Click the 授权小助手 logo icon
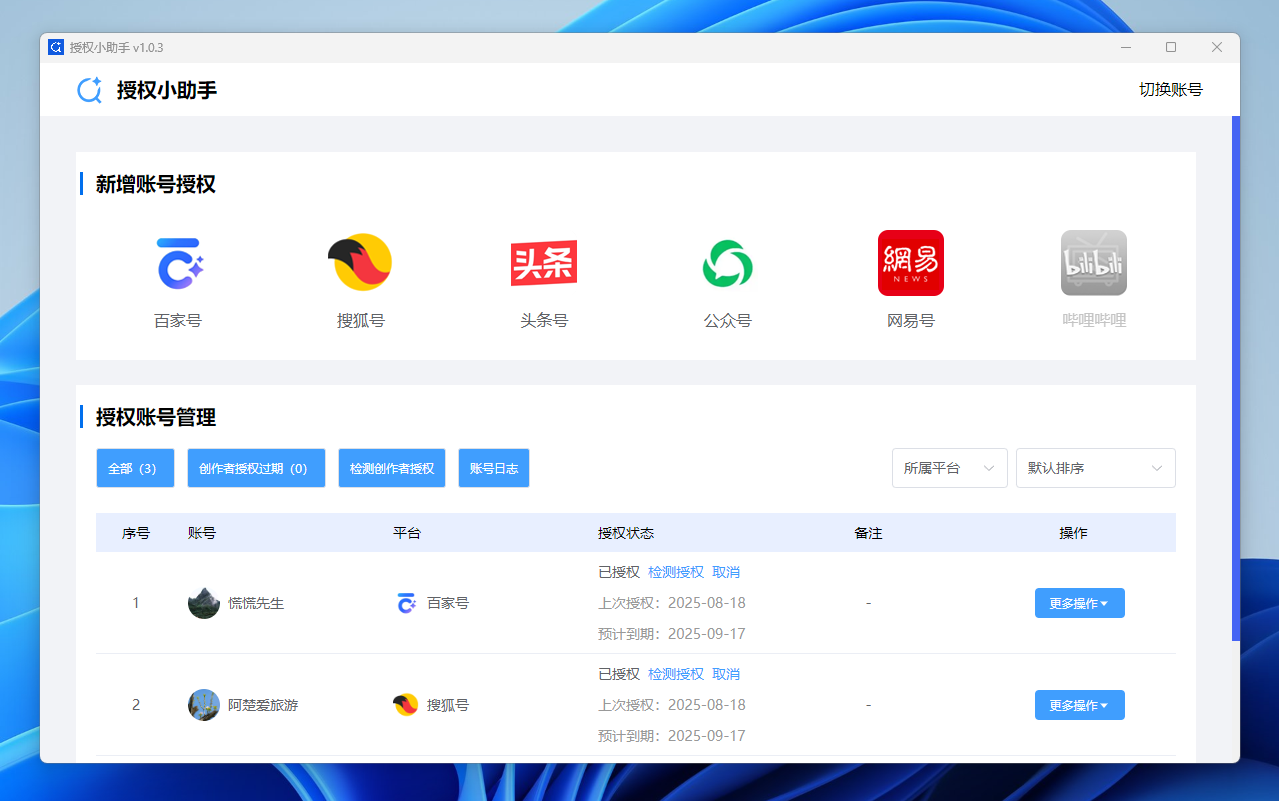This screenshot has height=801, width=1279. click(90, 90)
